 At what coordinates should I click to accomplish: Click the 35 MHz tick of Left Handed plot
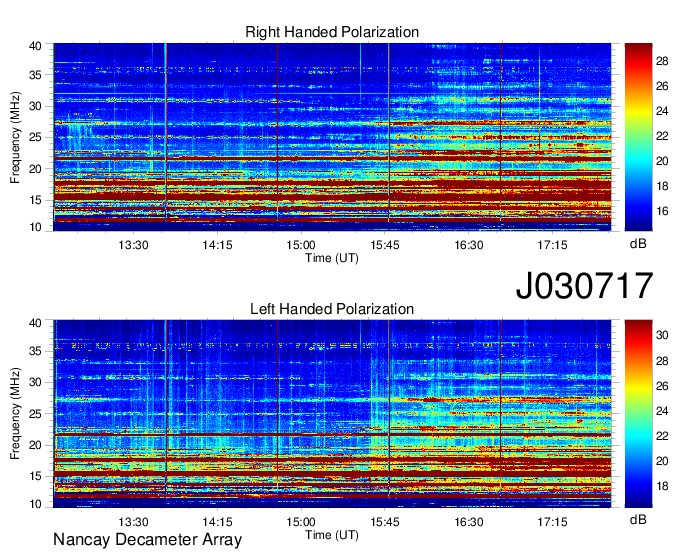tap(35, 351)
